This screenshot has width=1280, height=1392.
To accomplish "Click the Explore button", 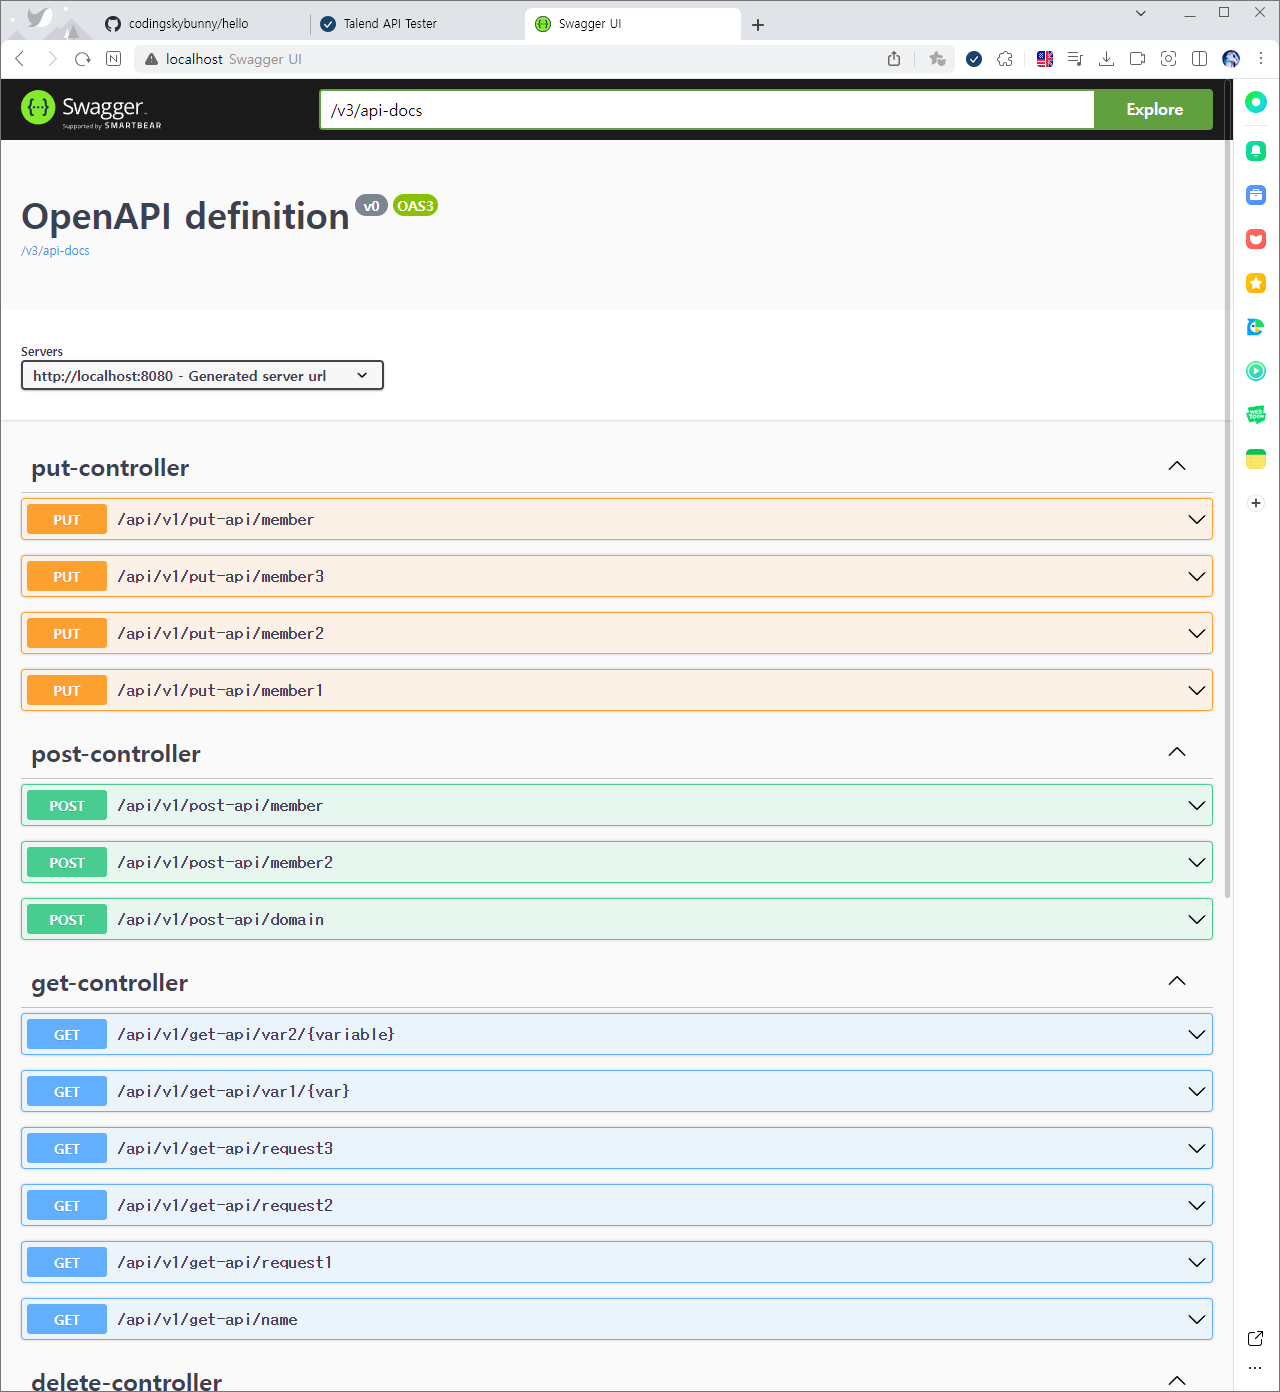I will [x=1153, y=110].
